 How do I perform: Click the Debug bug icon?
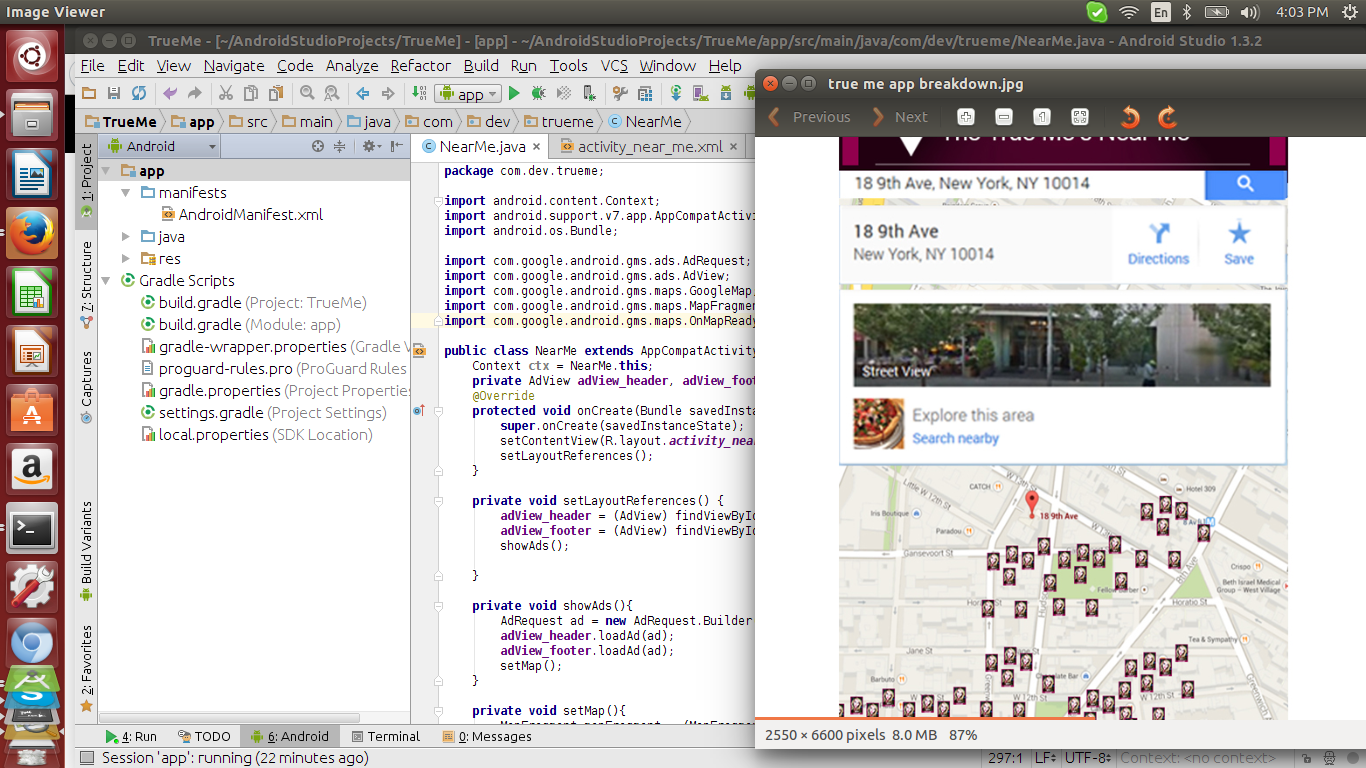click(539, 93)
